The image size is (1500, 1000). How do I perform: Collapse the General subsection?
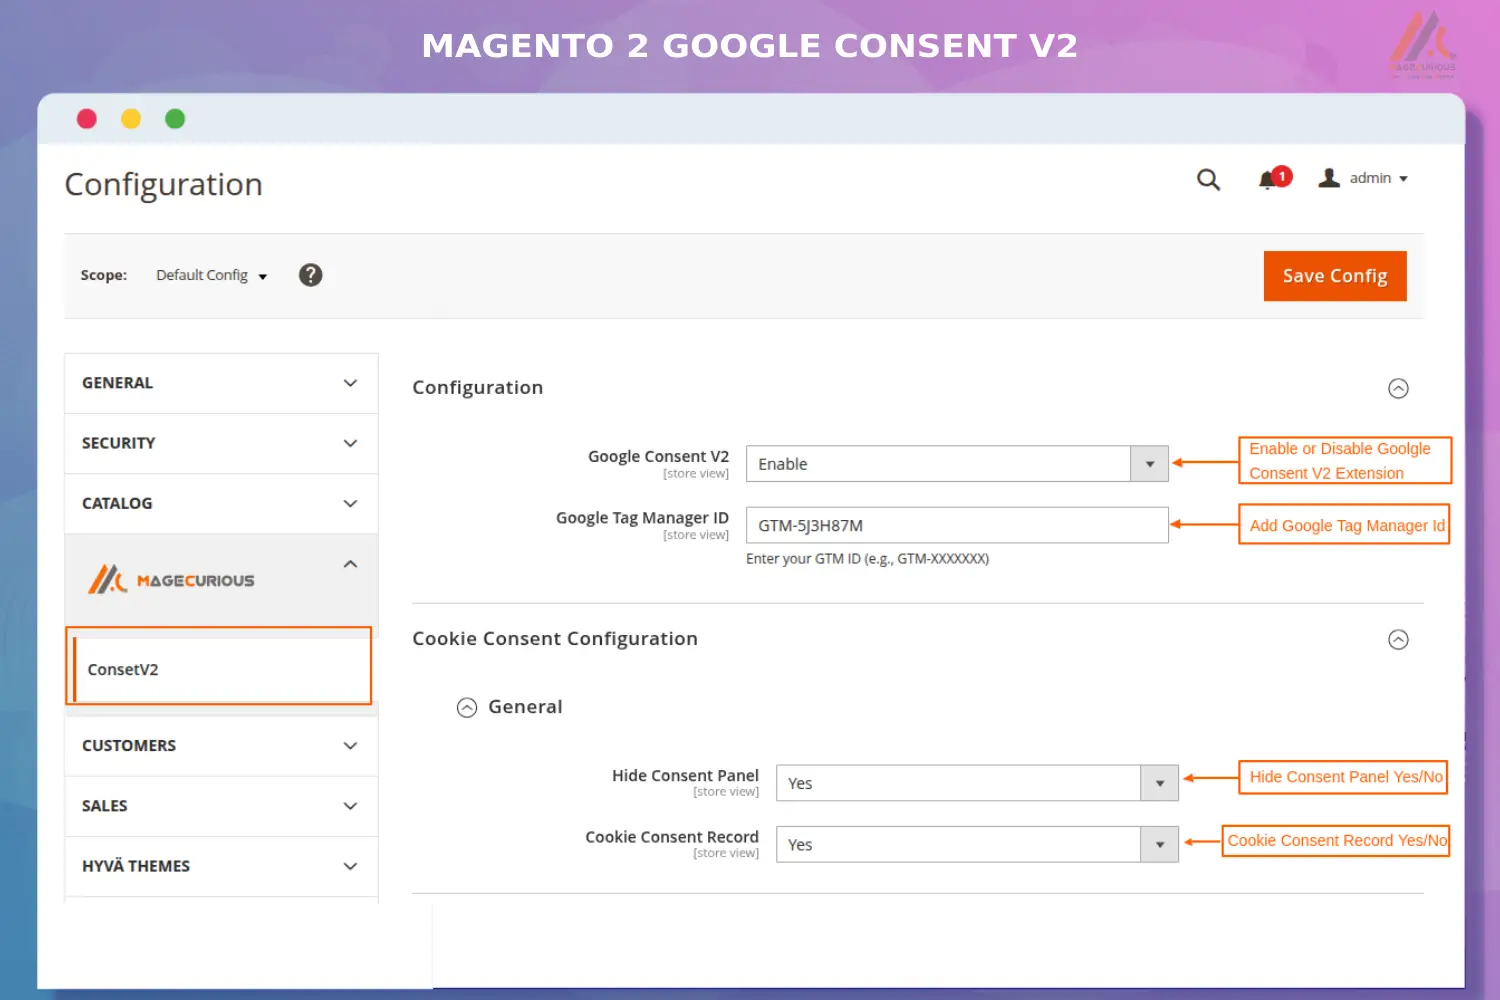tap(467, 707)
